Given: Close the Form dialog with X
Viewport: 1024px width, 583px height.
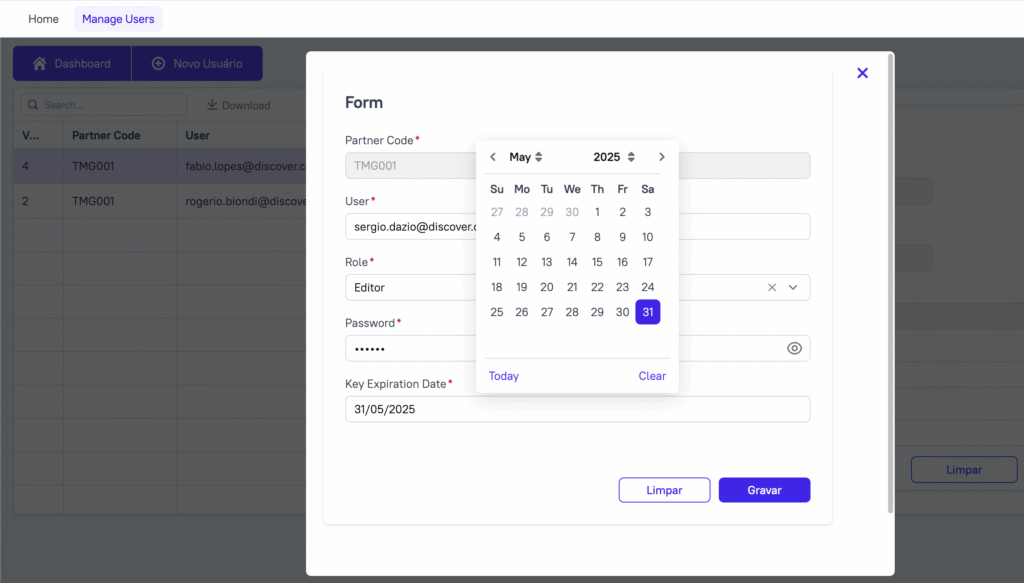Looking at the screenshot, I should pos(863,73).
